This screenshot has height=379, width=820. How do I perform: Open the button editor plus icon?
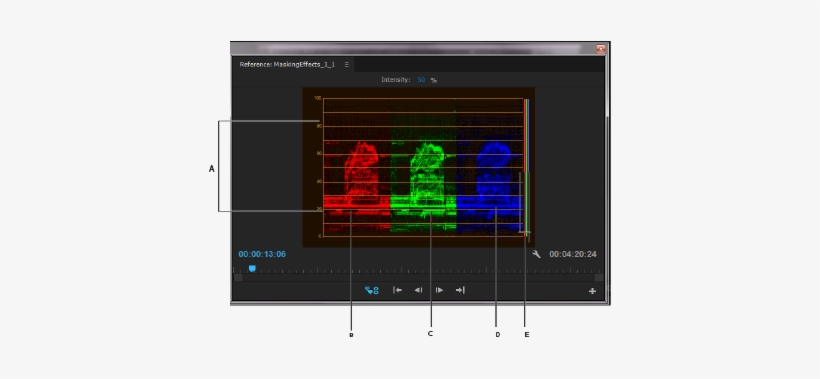[592, 291]
